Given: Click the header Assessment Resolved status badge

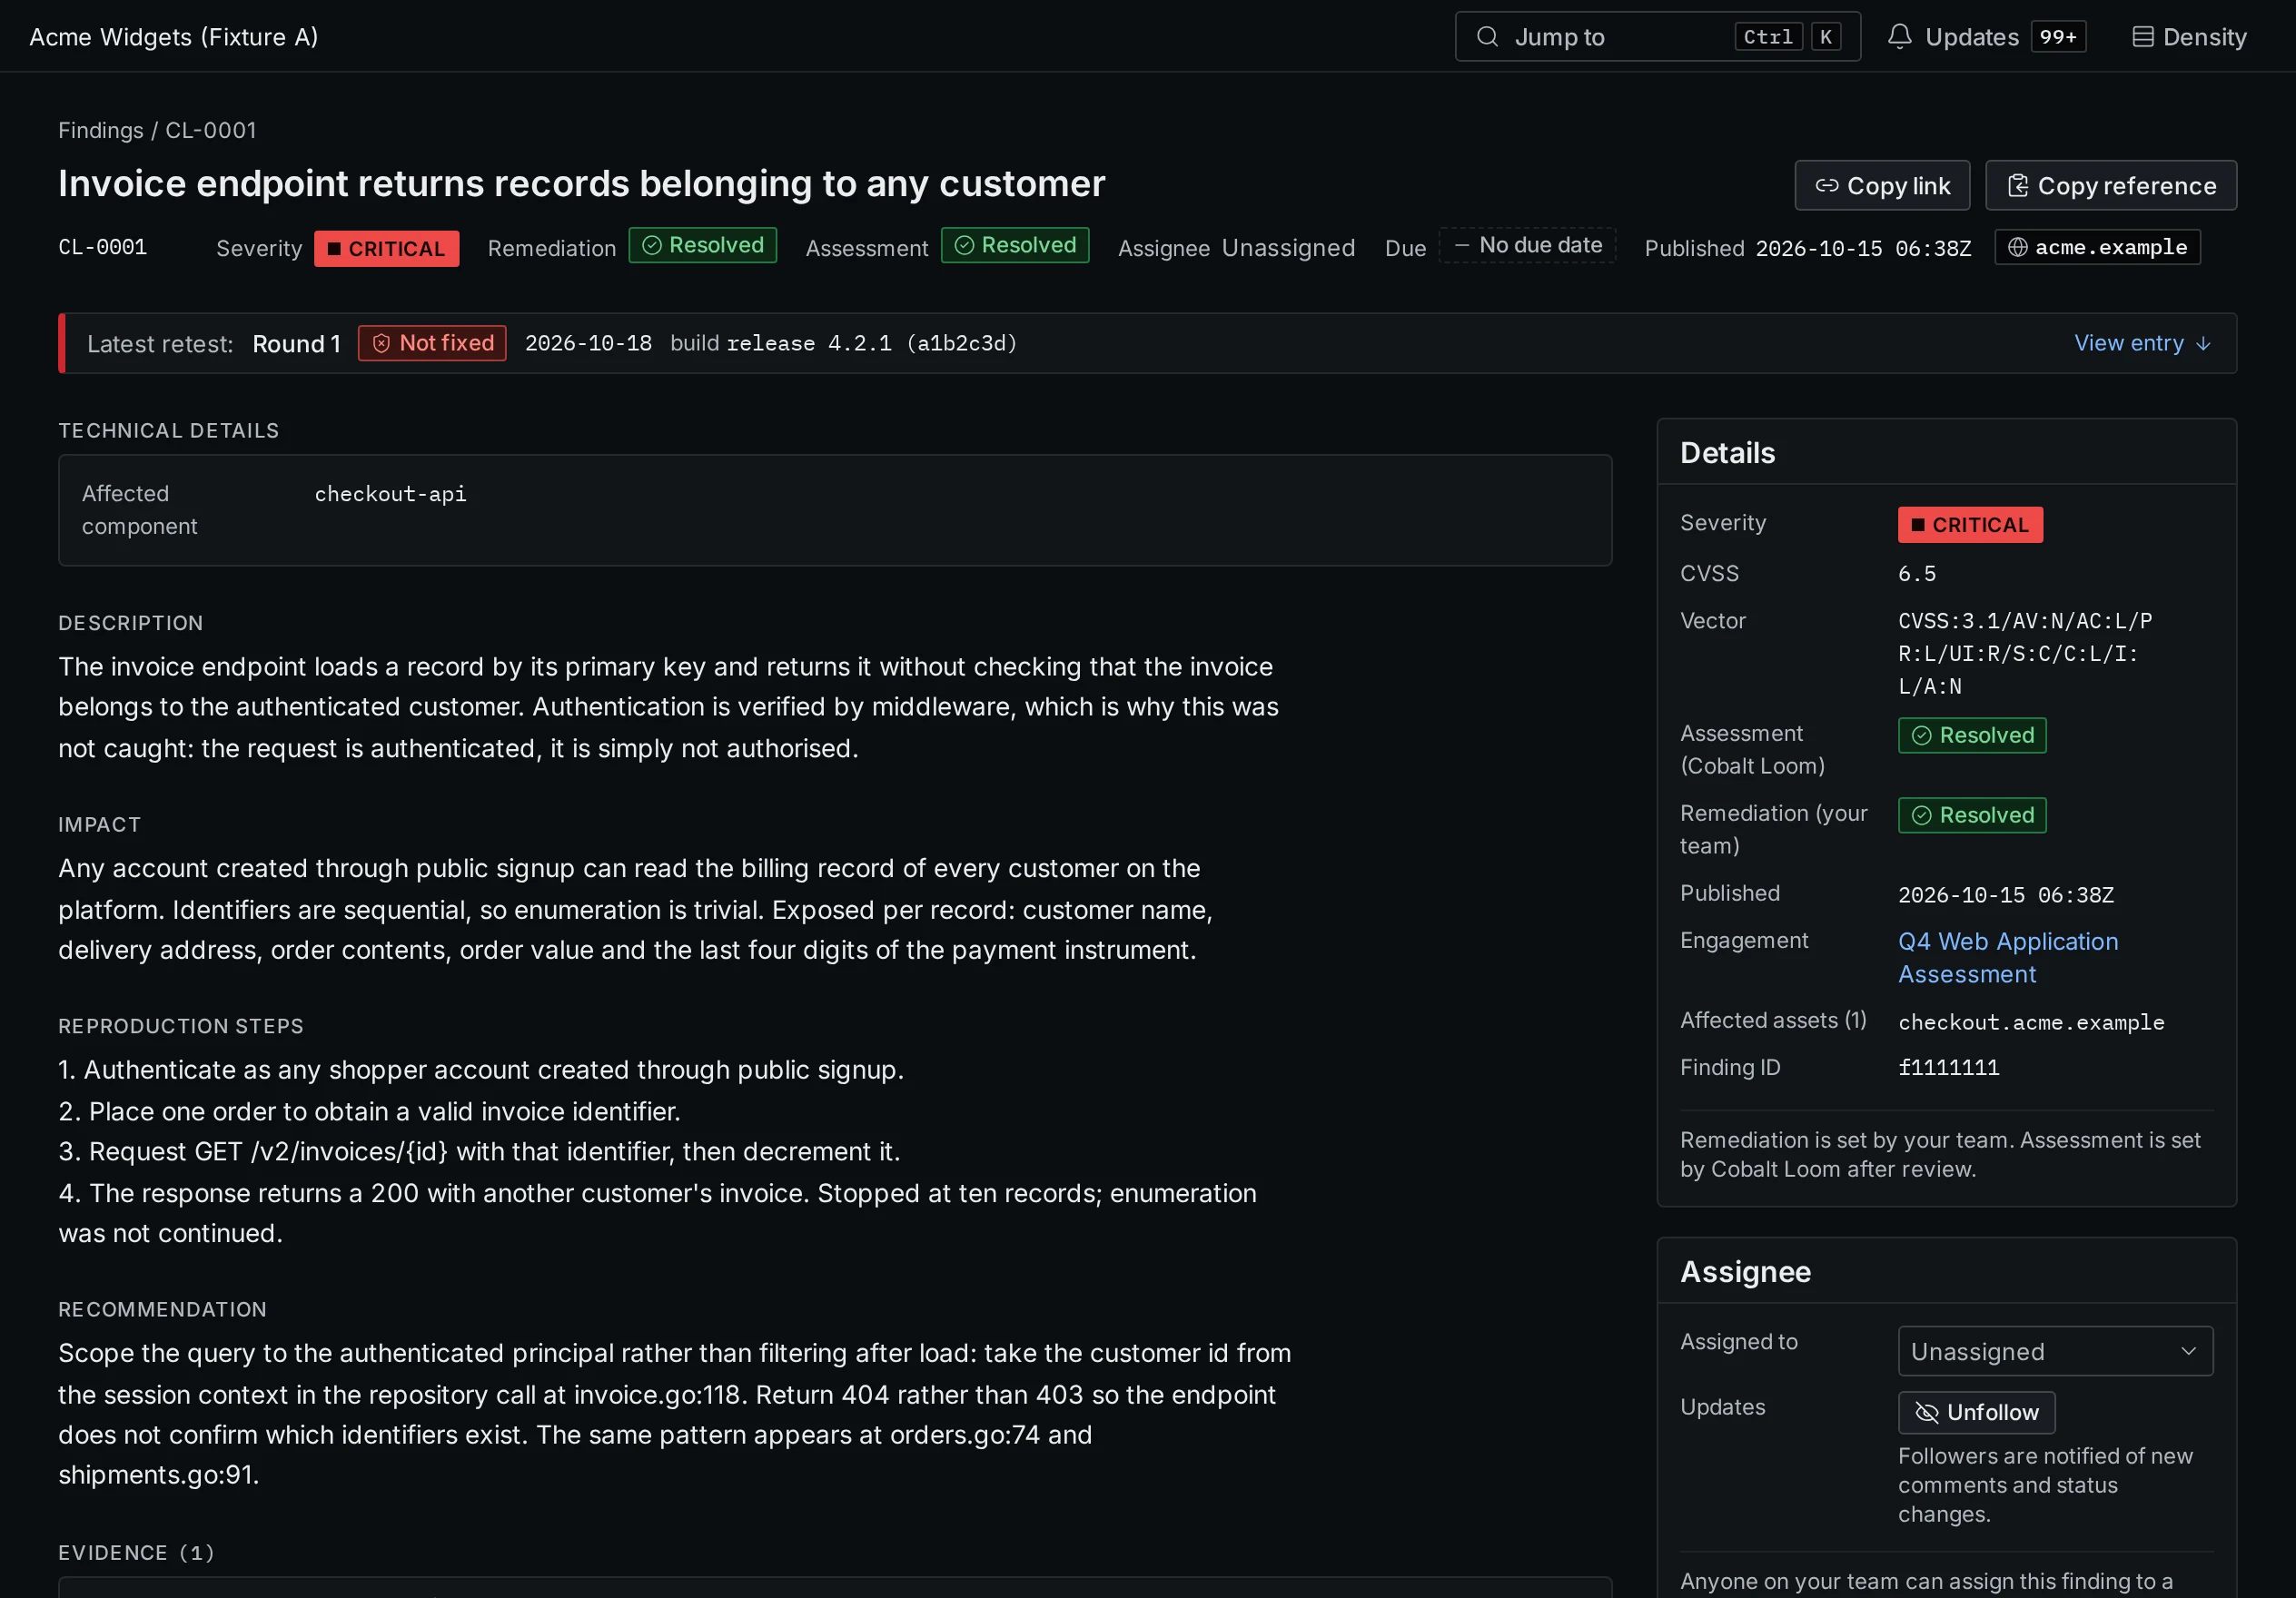Looking at the screenshot, I should (x=1014, y=246).
